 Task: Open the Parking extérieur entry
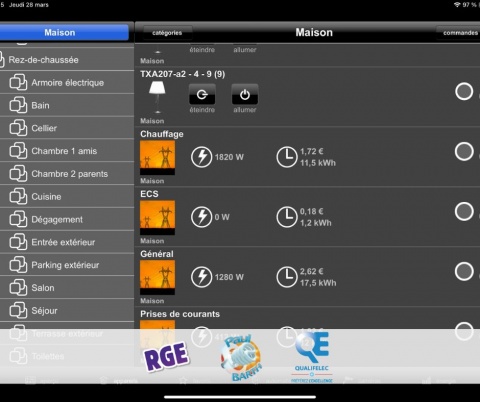point(67,265)
